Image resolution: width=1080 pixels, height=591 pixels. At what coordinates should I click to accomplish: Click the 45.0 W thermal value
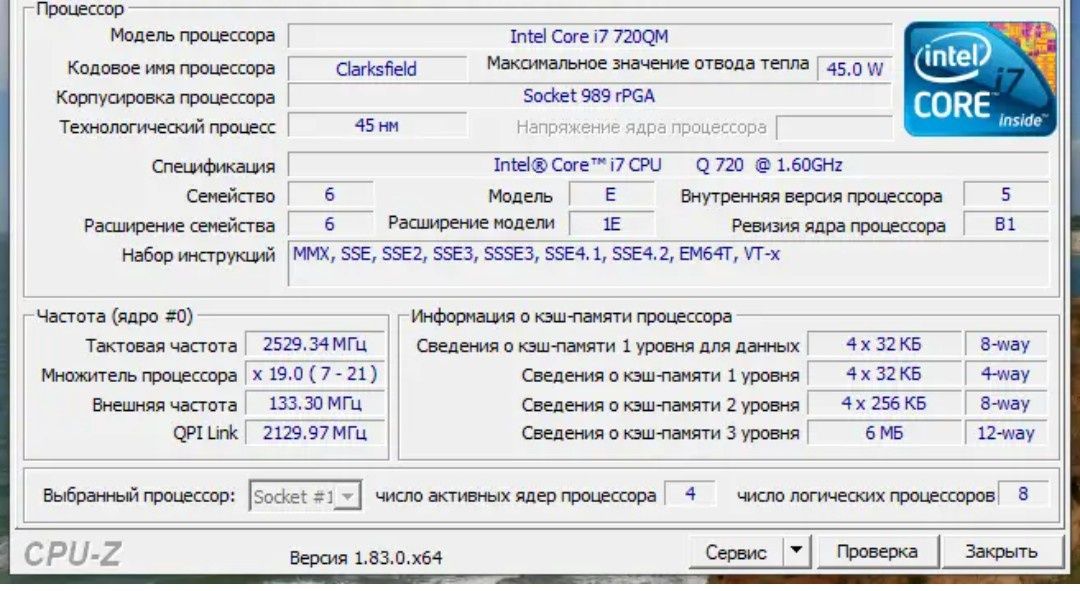(854, 69)
